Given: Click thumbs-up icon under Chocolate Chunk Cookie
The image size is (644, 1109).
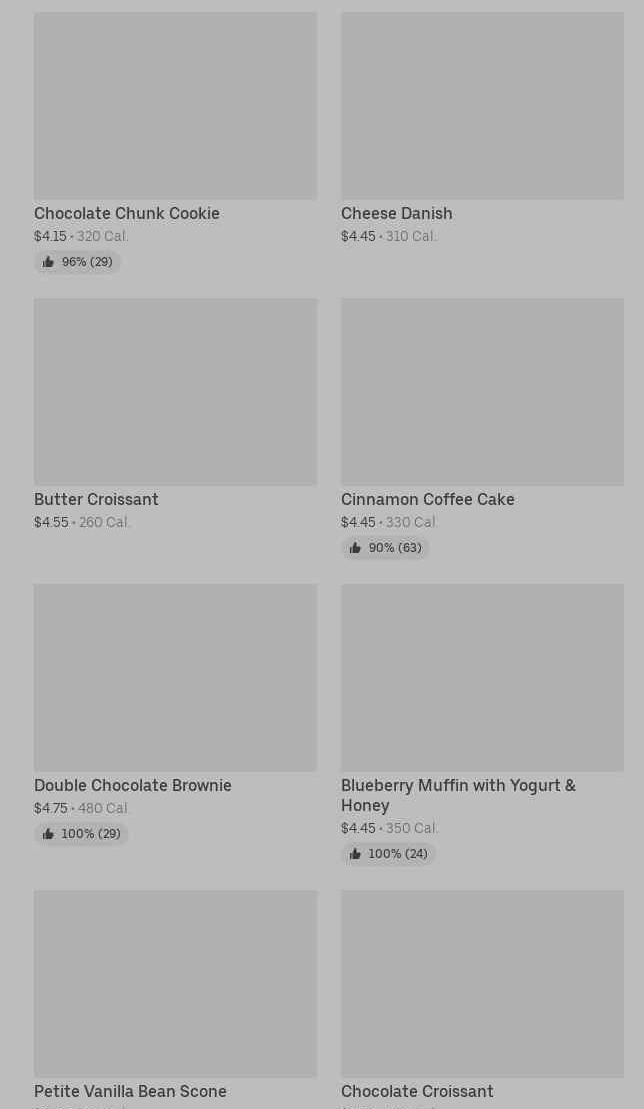Looking at the screenshot, I should (48, 262).
